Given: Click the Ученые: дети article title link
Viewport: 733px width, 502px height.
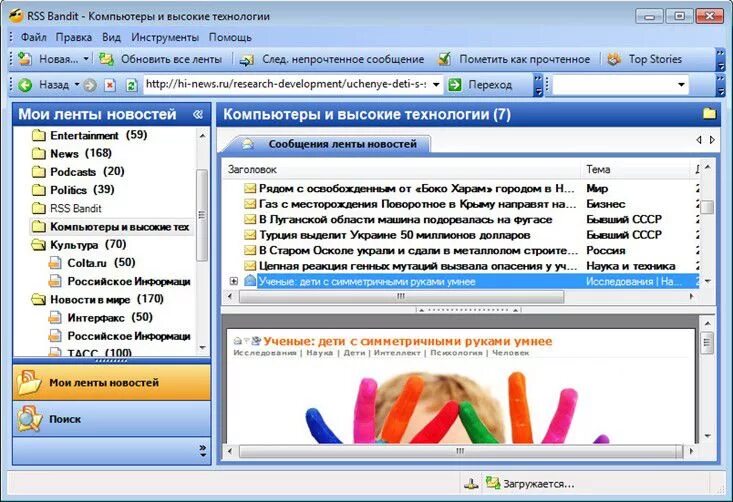Looking at the screenshot, I should (408, 341).
